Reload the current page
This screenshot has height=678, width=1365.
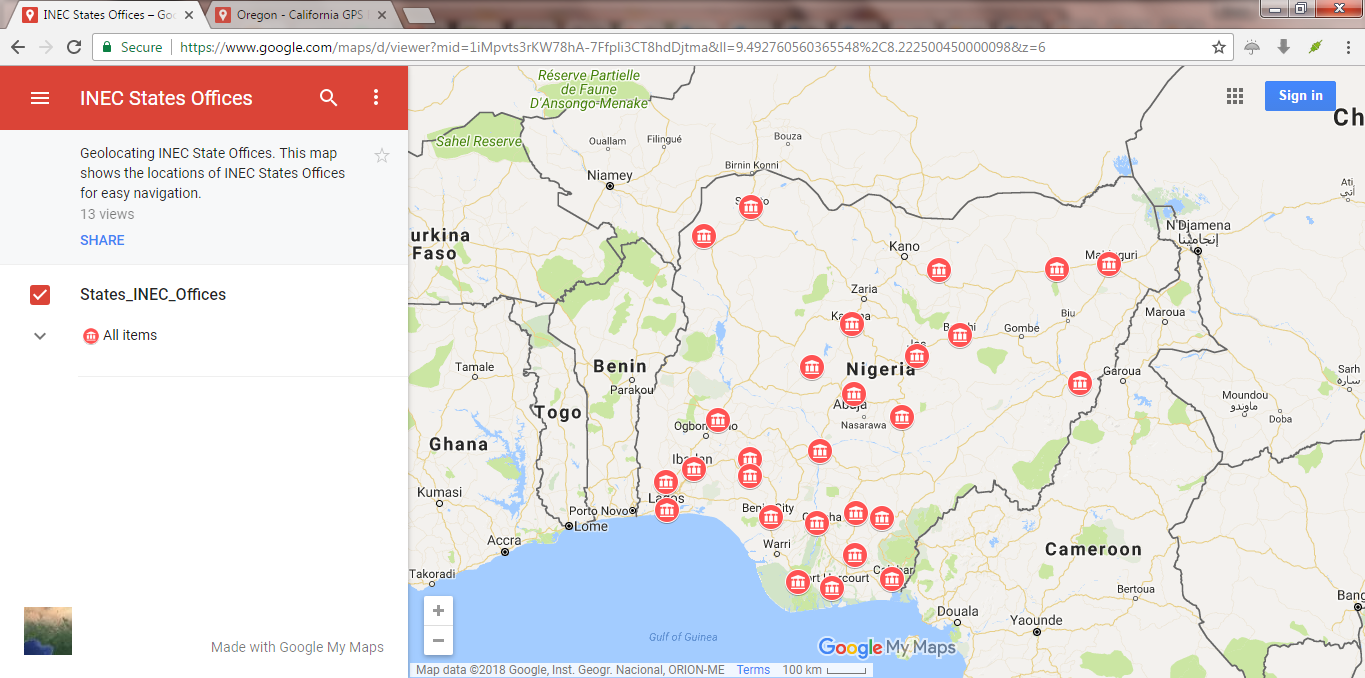point(74,47)
